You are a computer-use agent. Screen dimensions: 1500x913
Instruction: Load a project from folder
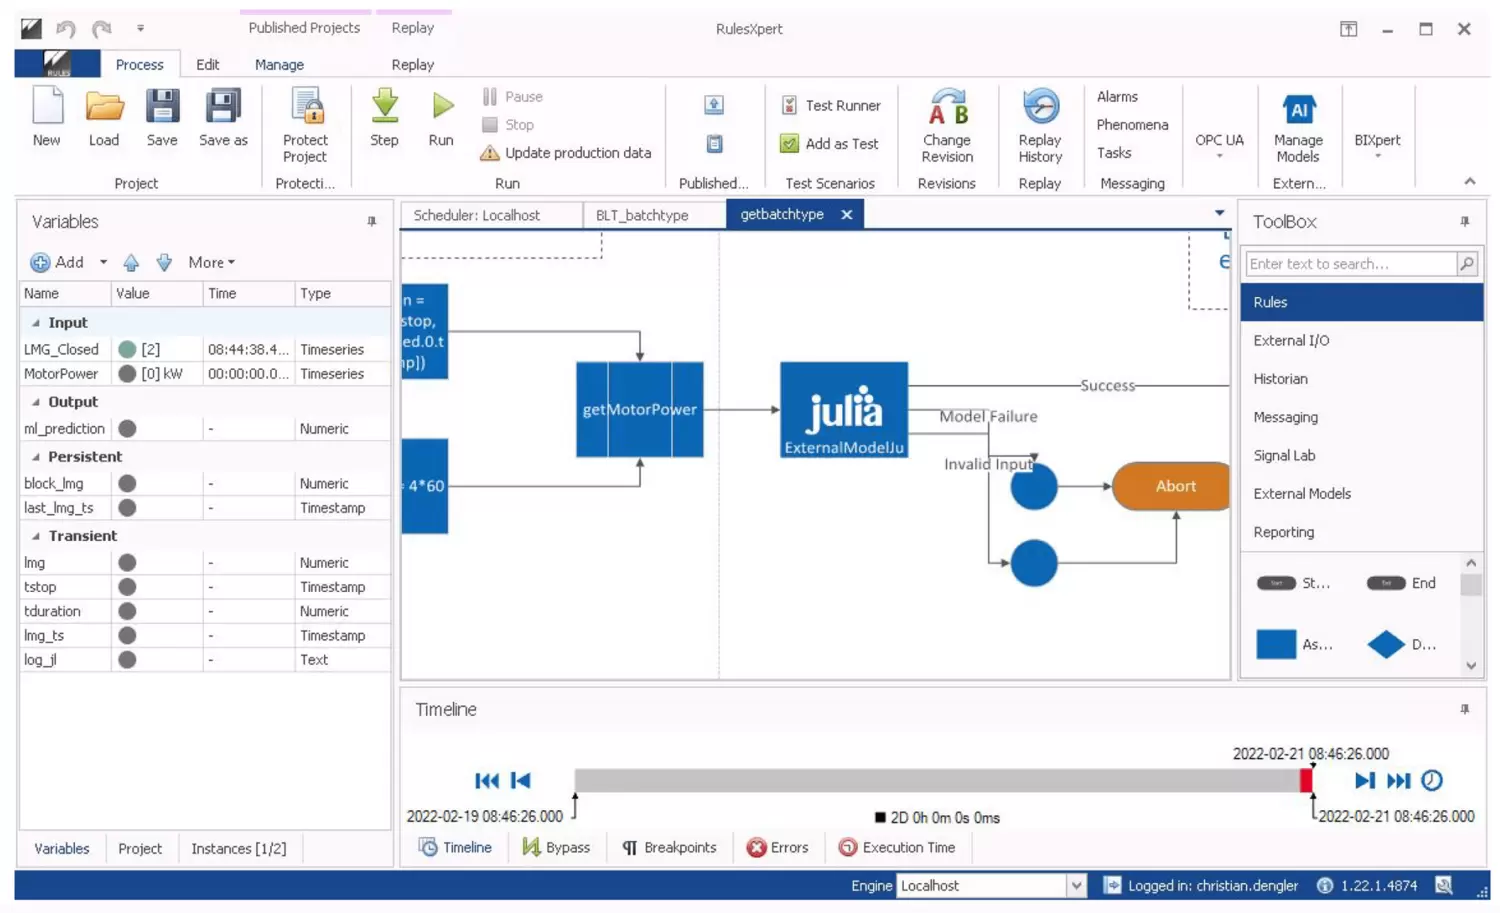point(104,118)
